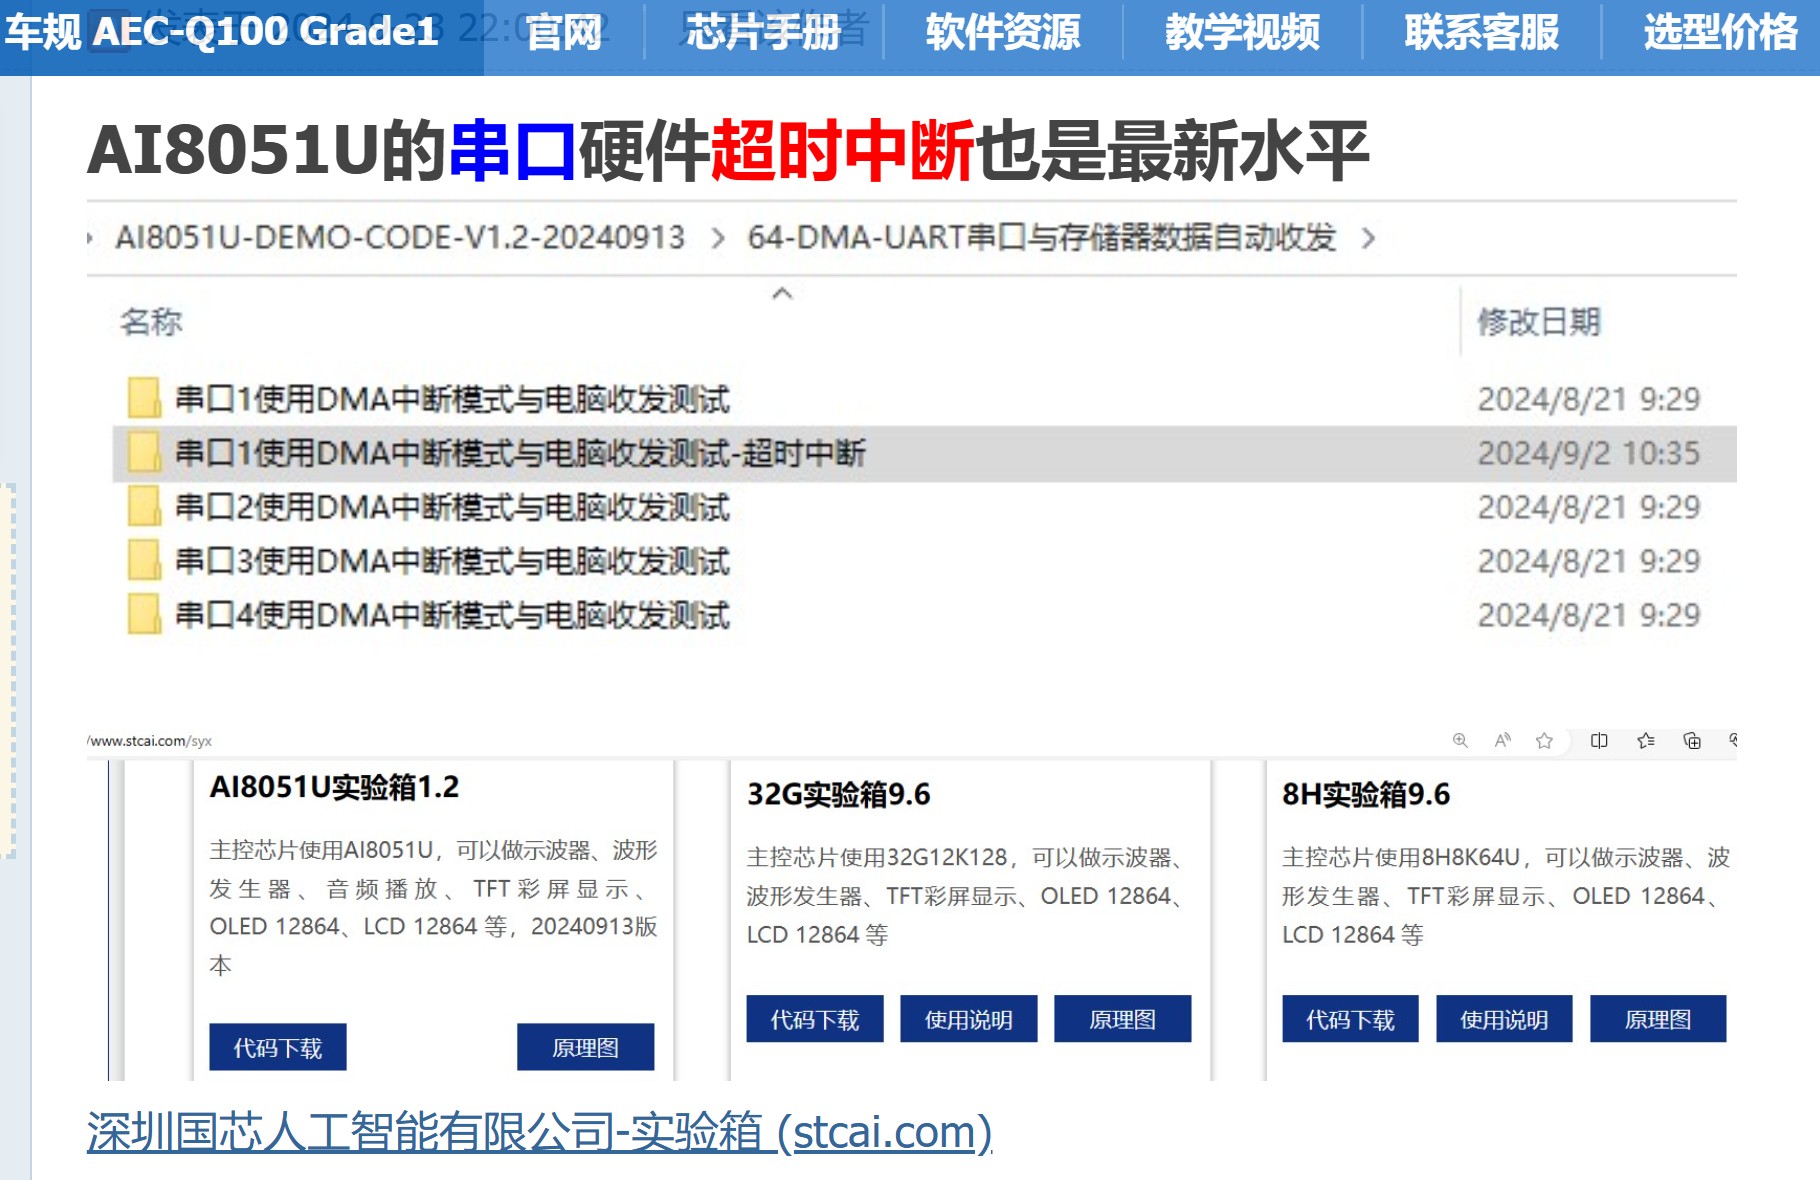Open the 官网 menu item
1820x1180 pixels.
[563, 32]
